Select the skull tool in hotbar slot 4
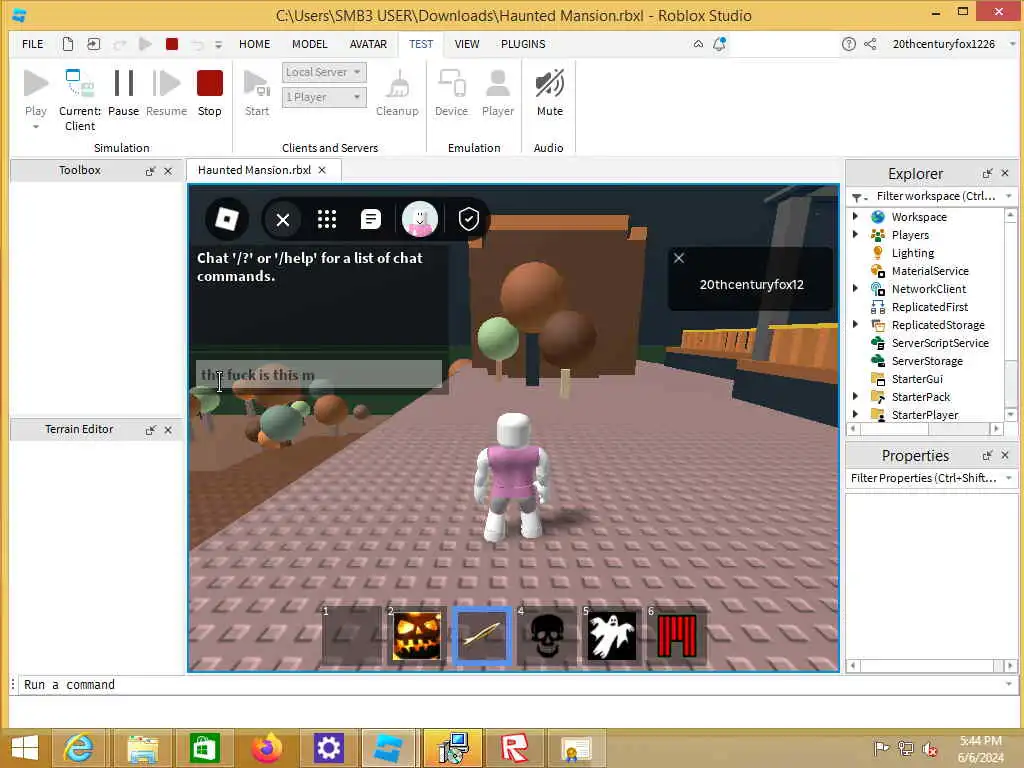 [x=547, y=635]
